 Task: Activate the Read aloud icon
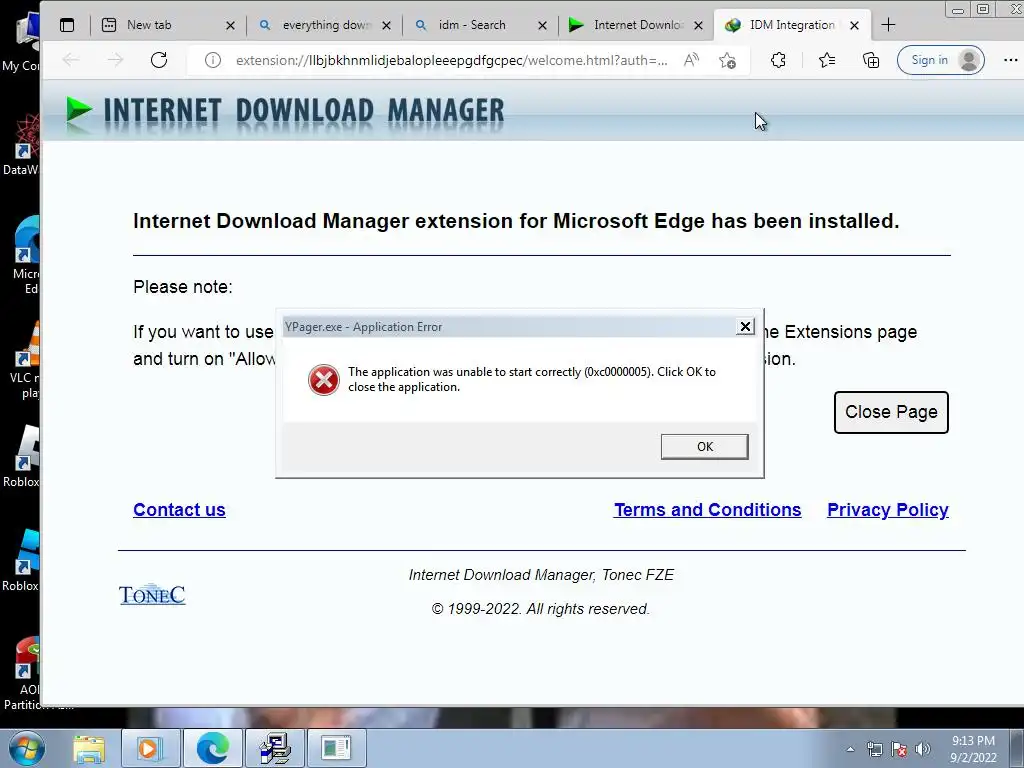(x=691, y=60)
